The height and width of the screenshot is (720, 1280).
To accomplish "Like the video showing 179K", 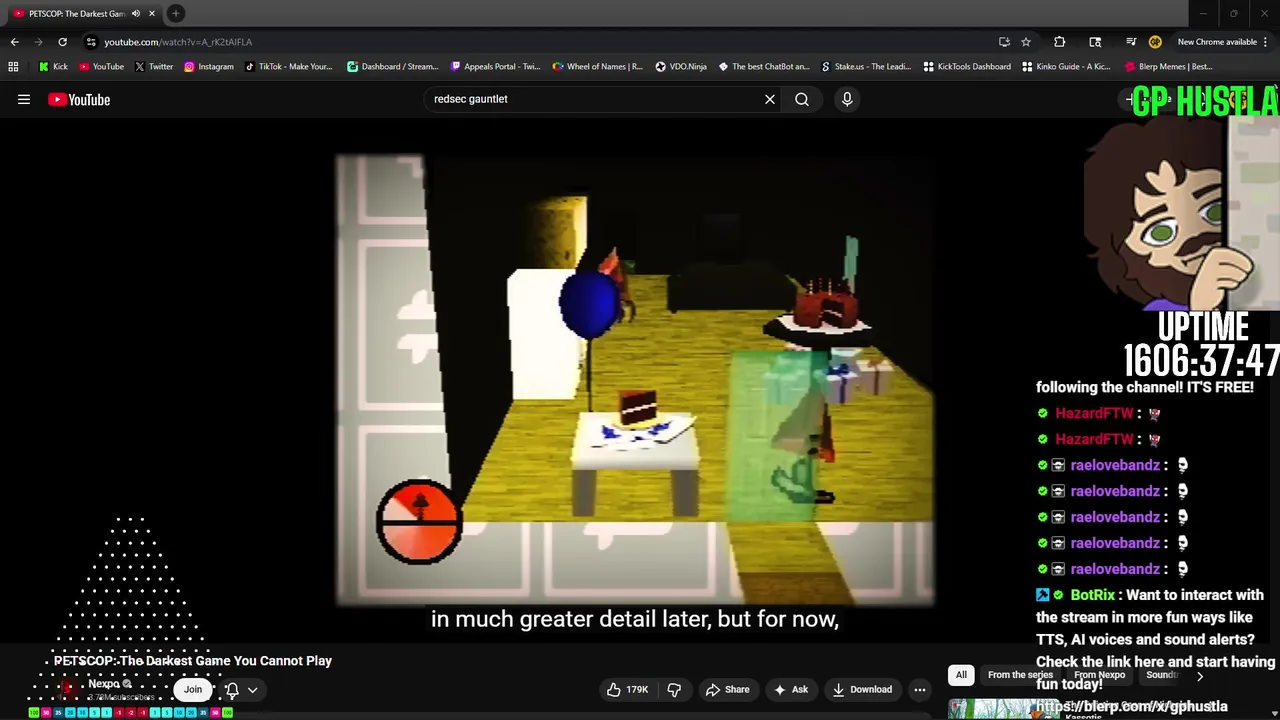I will click(628, 689).
